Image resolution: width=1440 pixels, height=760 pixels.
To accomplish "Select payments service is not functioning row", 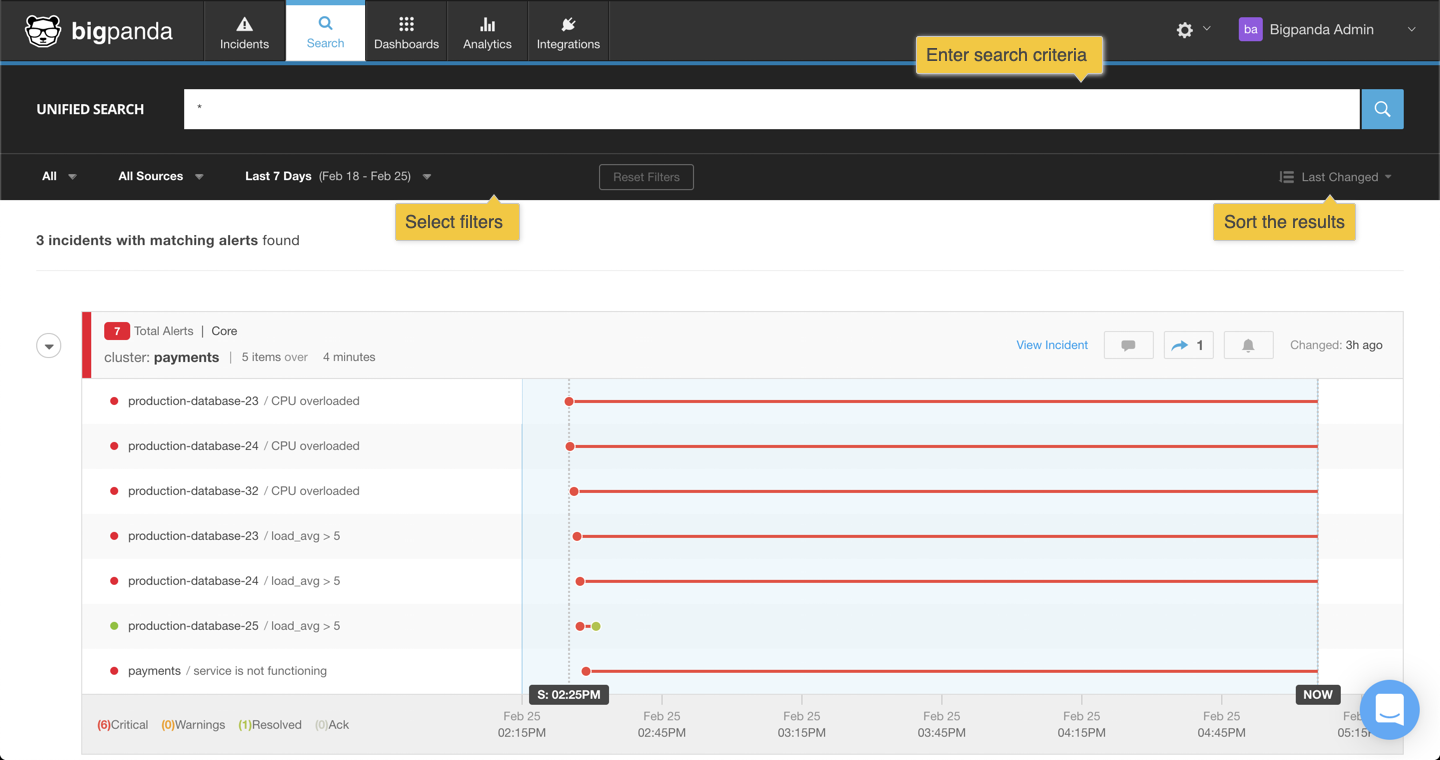I will click(742, 671).
